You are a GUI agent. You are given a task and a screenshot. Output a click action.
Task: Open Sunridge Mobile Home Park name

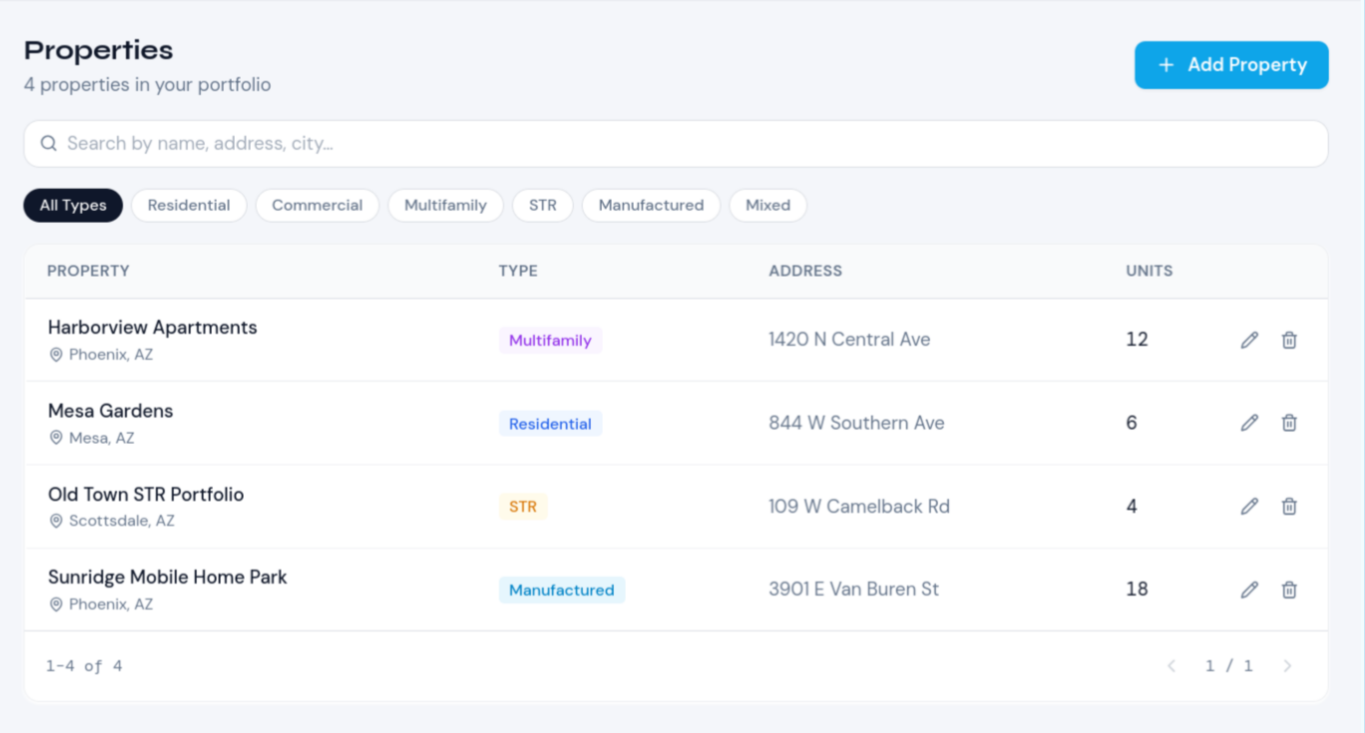tap(167, 577)
